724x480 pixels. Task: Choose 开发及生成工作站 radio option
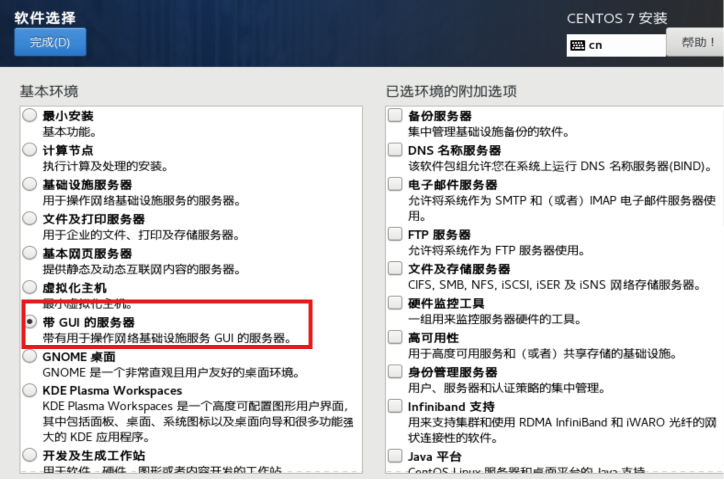click(30, 455)
